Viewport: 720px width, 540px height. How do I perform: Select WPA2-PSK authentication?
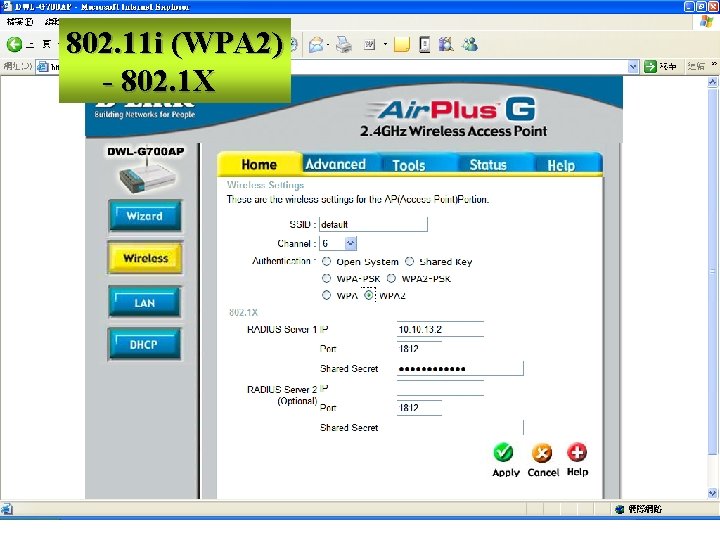[x=391, y=278]
